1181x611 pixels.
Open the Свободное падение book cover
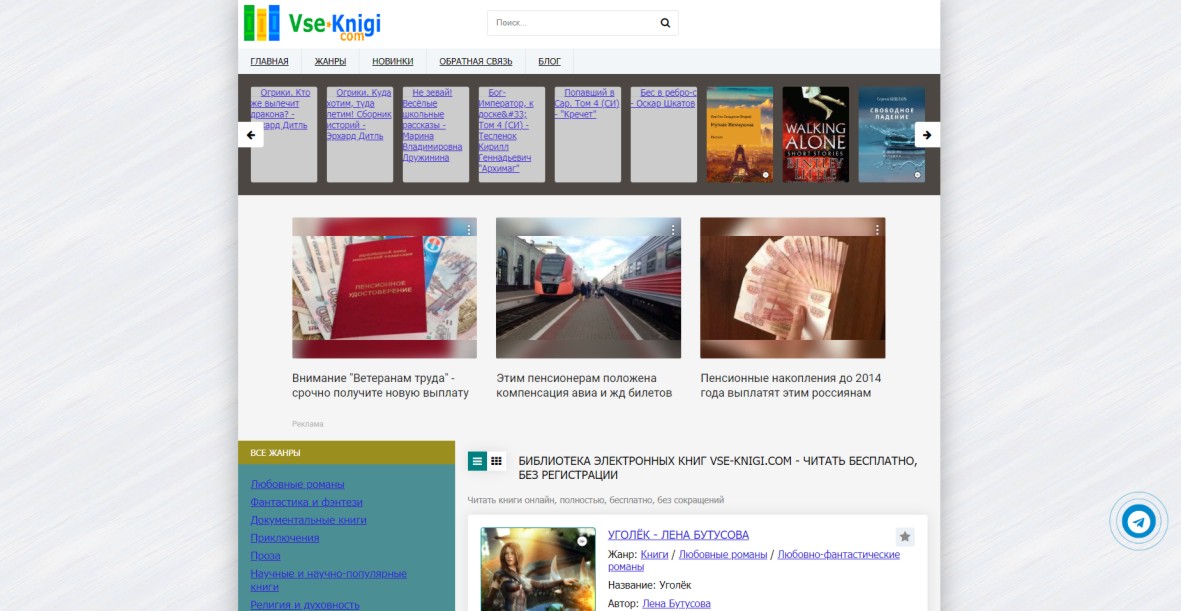click(891, 135)
